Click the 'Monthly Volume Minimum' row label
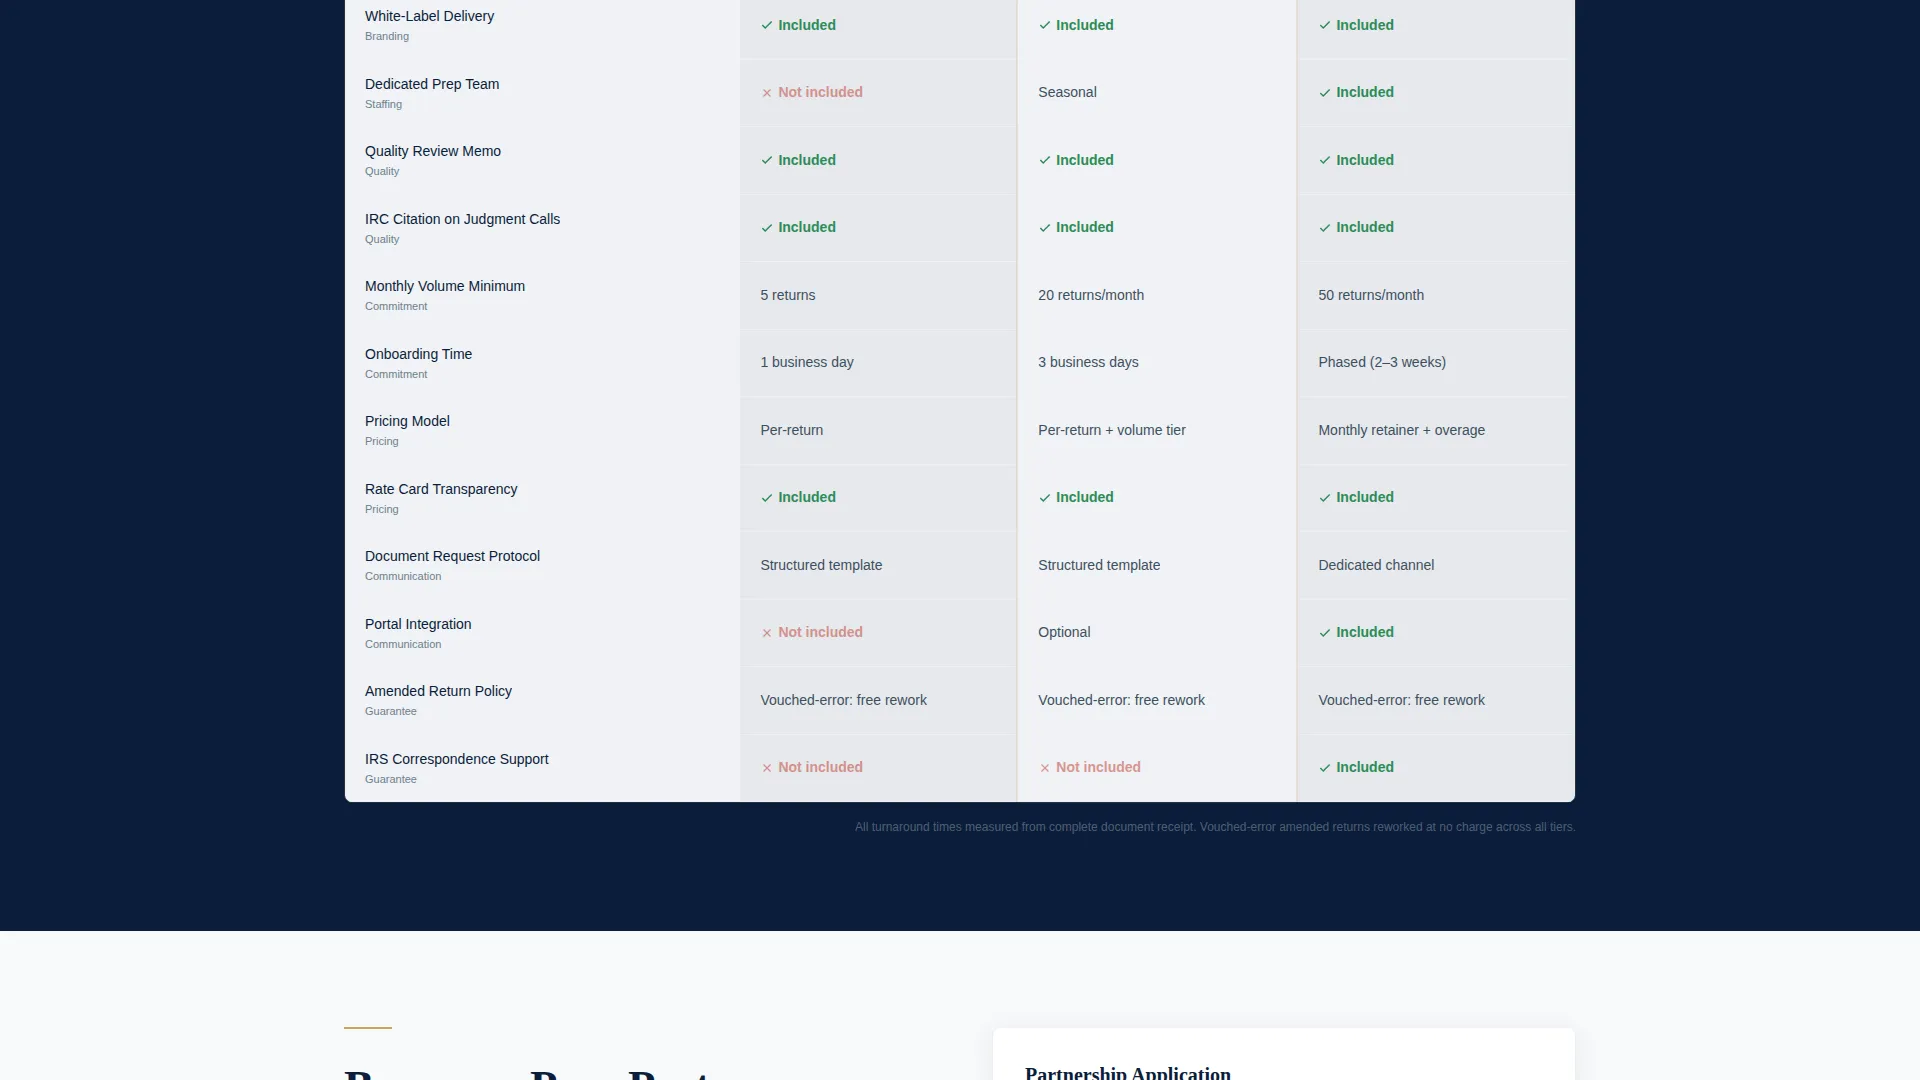This screenshot has height=1080, width=1920. pyautogui.click(x=445, y=286)
